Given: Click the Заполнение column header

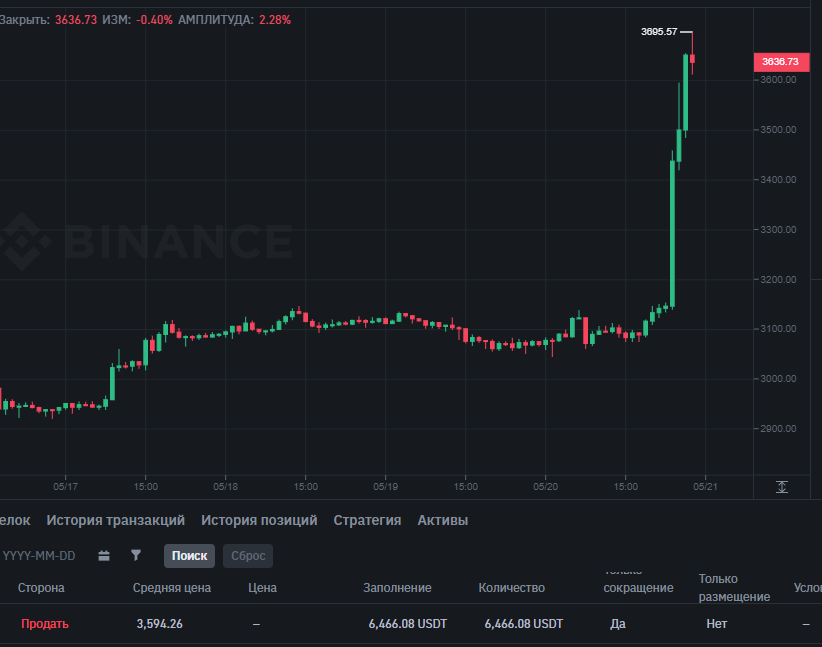Looking at the screenshot, I should click(x=397, y=588).
